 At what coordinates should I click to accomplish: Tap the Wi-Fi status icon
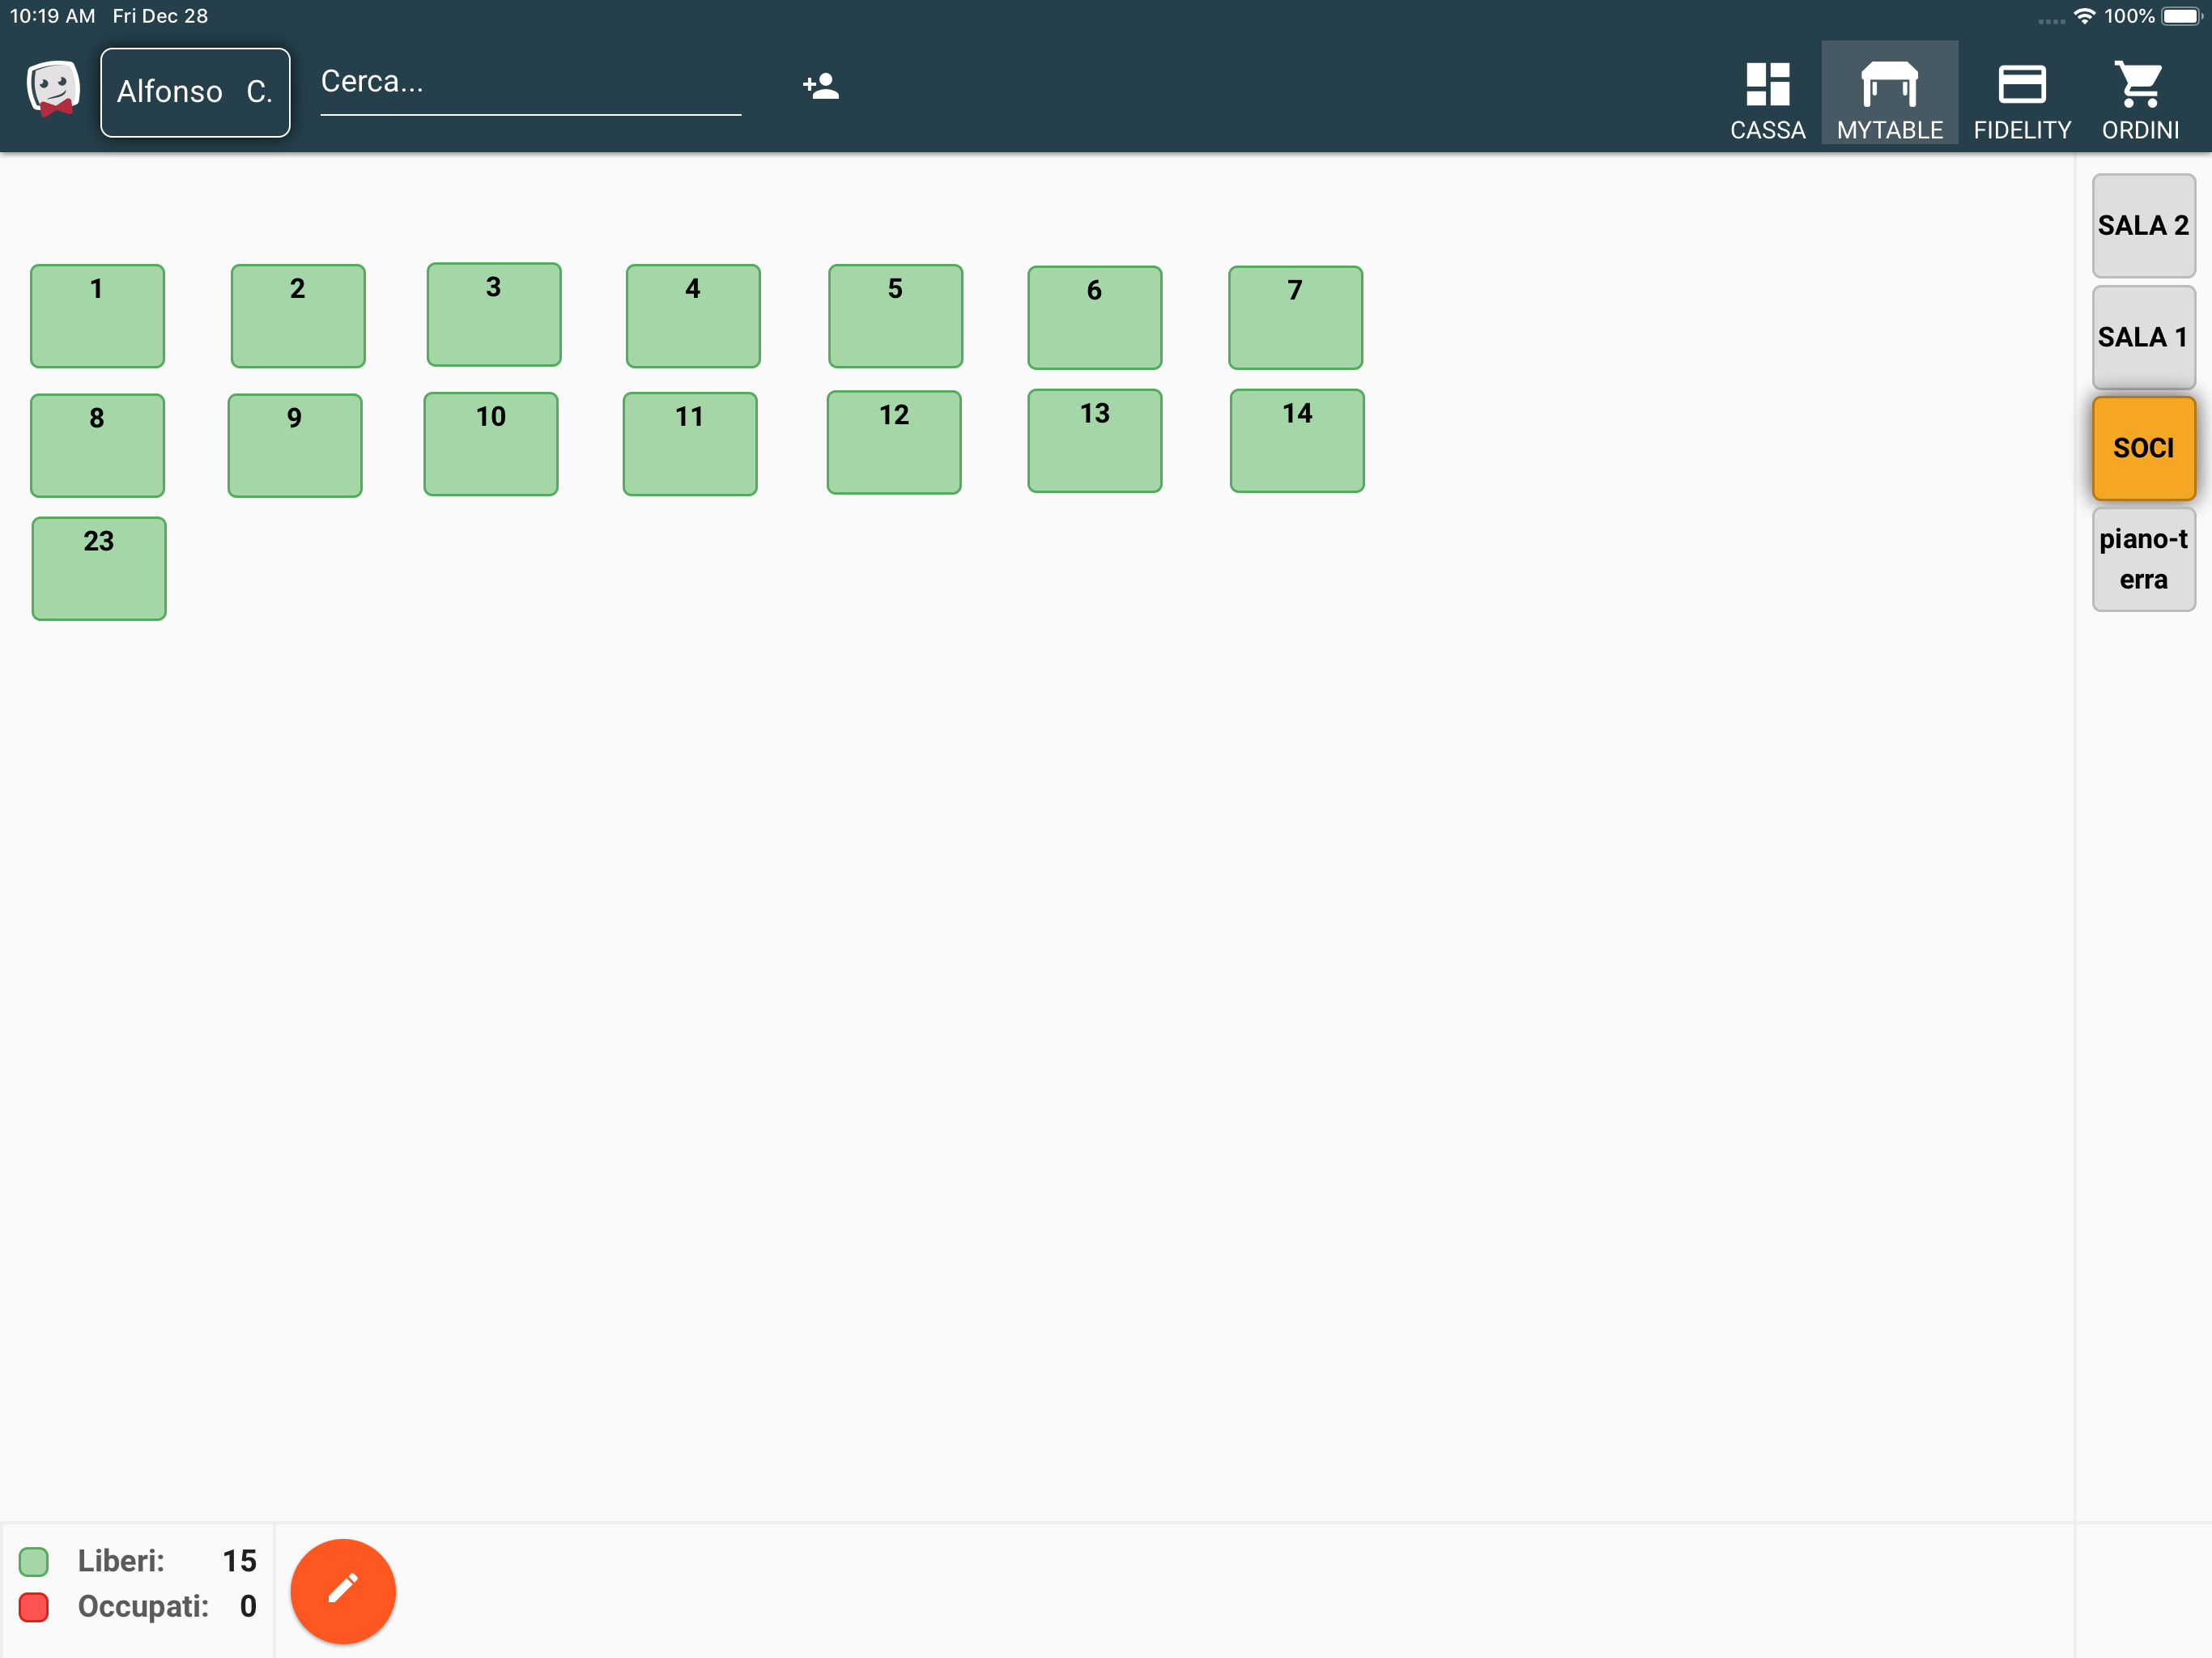(2085, 16)
